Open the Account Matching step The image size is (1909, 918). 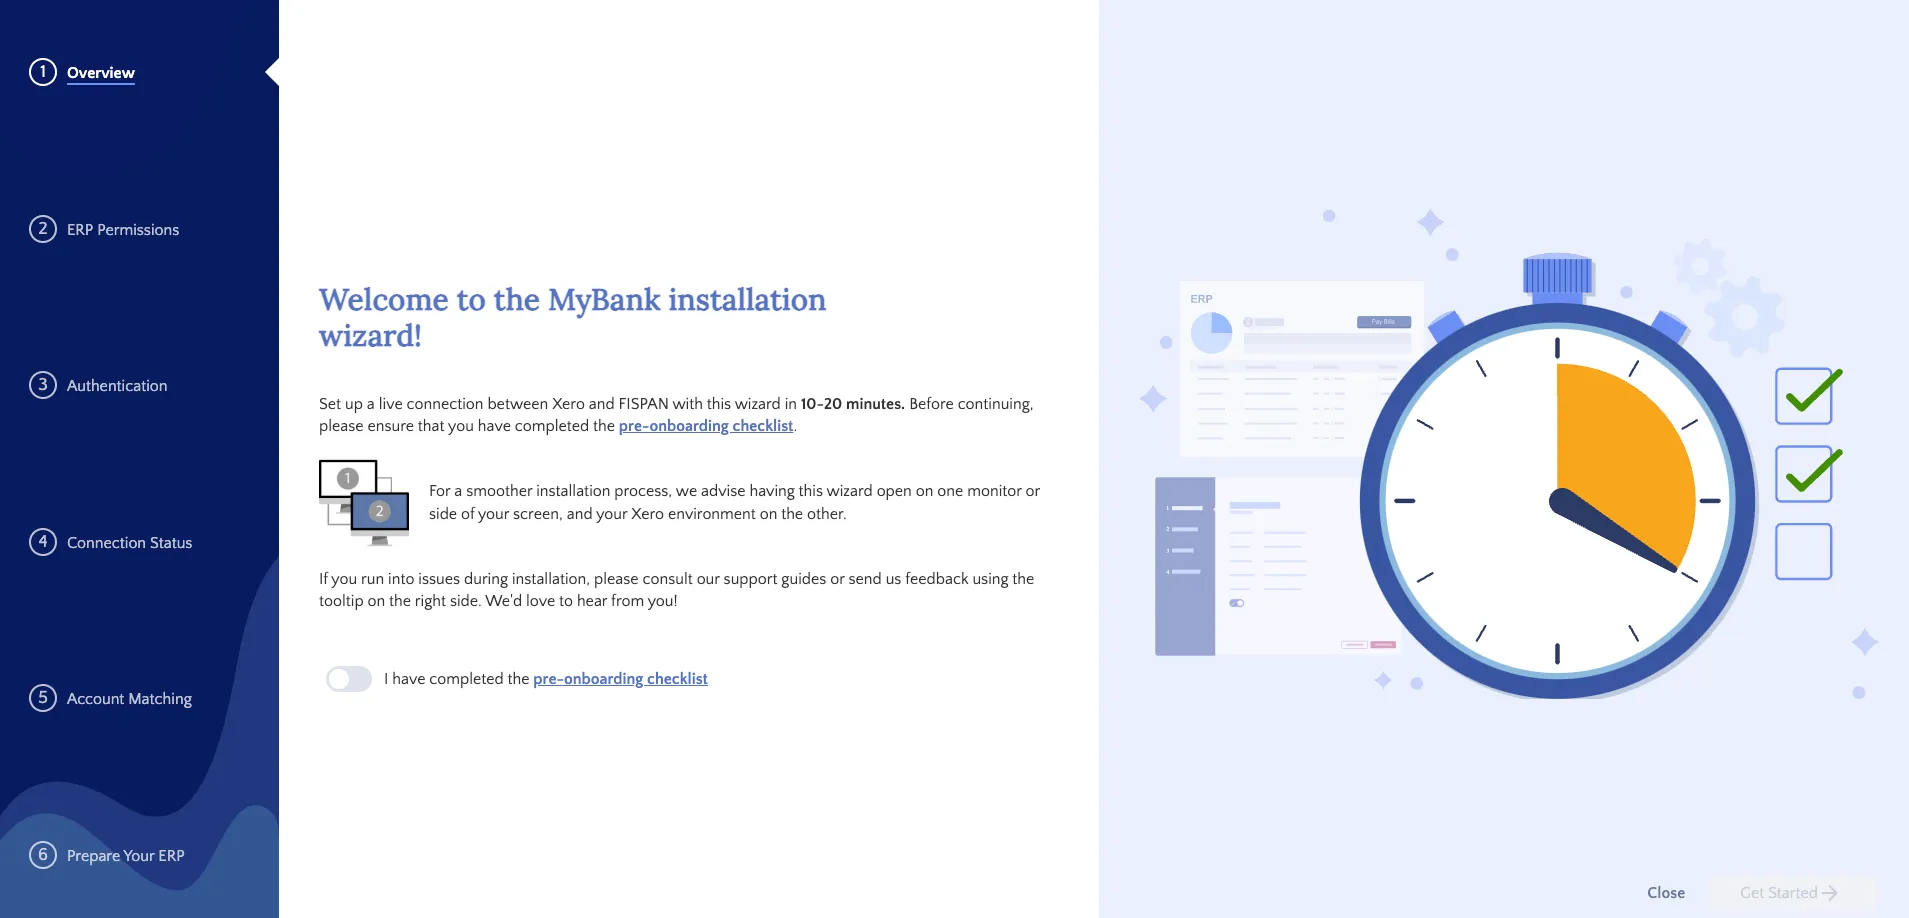(129, 699)
